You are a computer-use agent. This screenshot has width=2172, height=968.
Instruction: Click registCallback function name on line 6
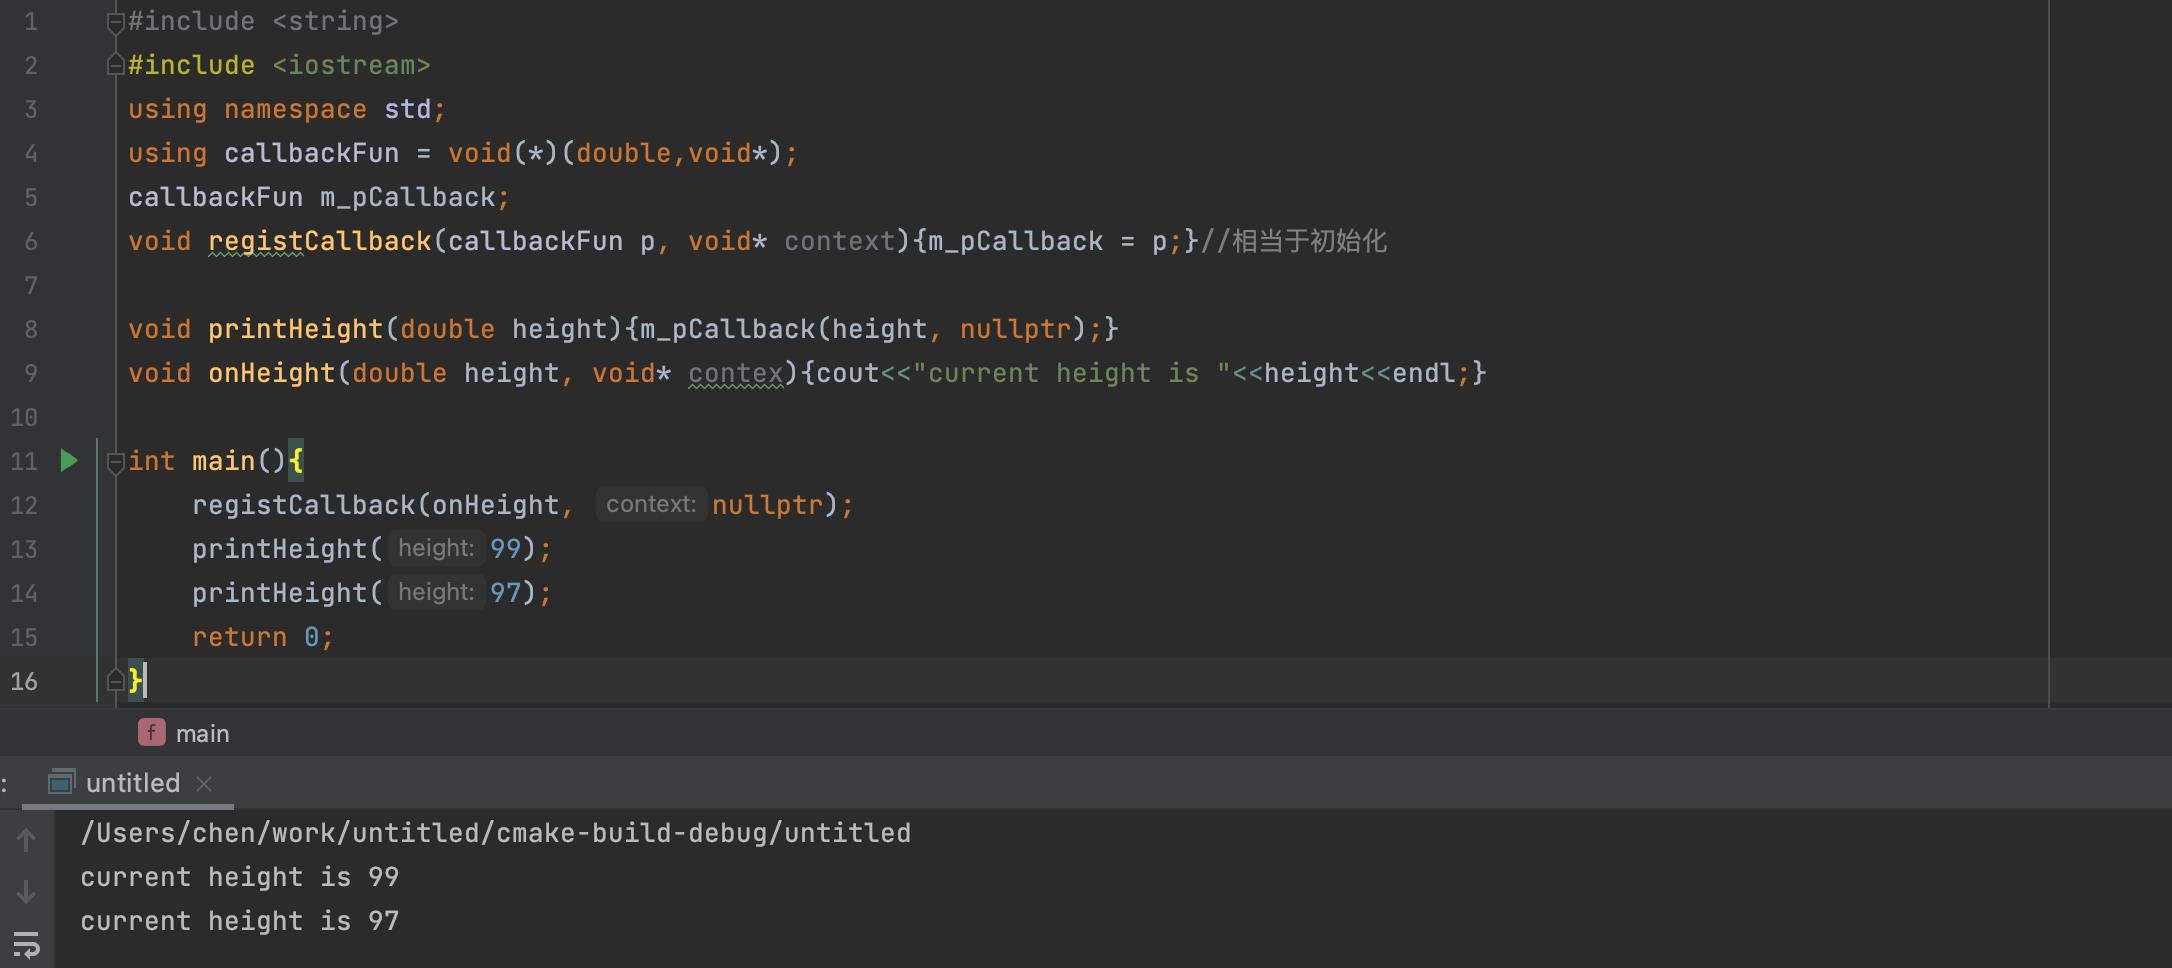[320, 242]
